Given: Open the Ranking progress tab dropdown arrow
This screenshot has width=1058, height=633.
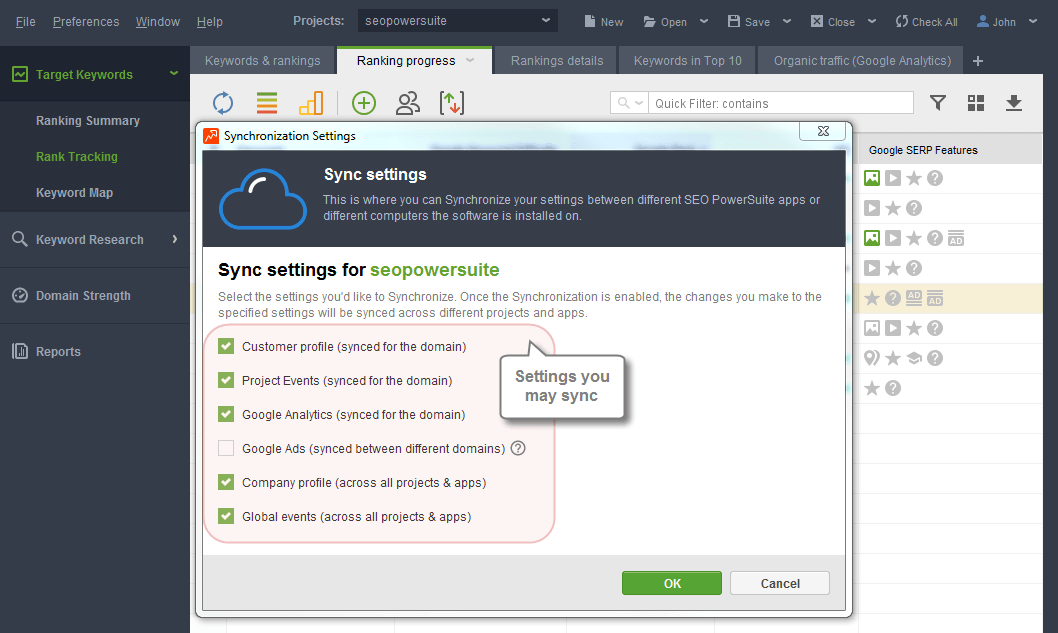Looking at the screenshot, I should click(470, 60).
